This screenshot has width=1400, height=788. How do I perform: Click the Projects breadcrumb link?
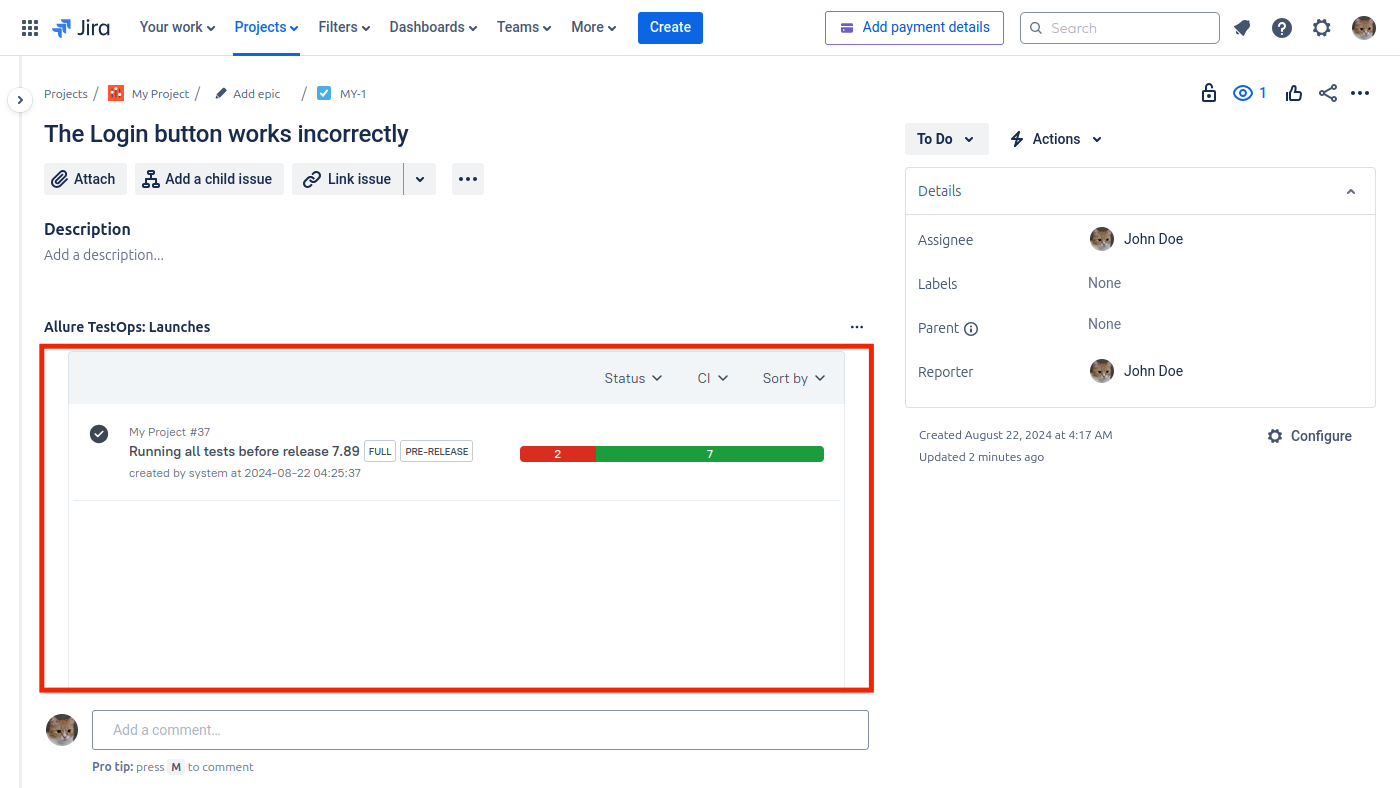tap(66, 94)
